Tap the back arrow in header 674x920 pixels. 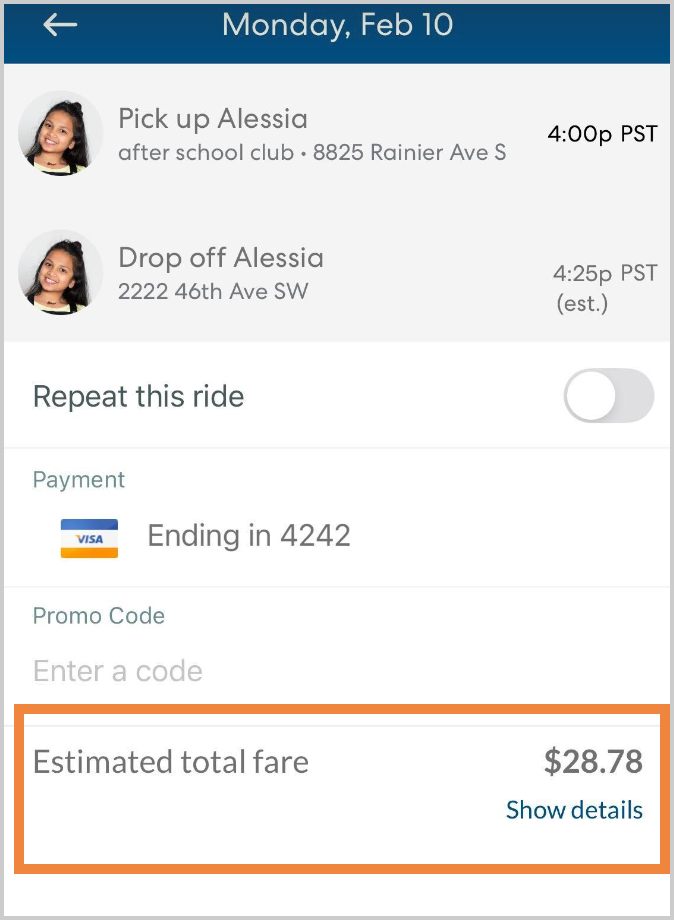60,26
